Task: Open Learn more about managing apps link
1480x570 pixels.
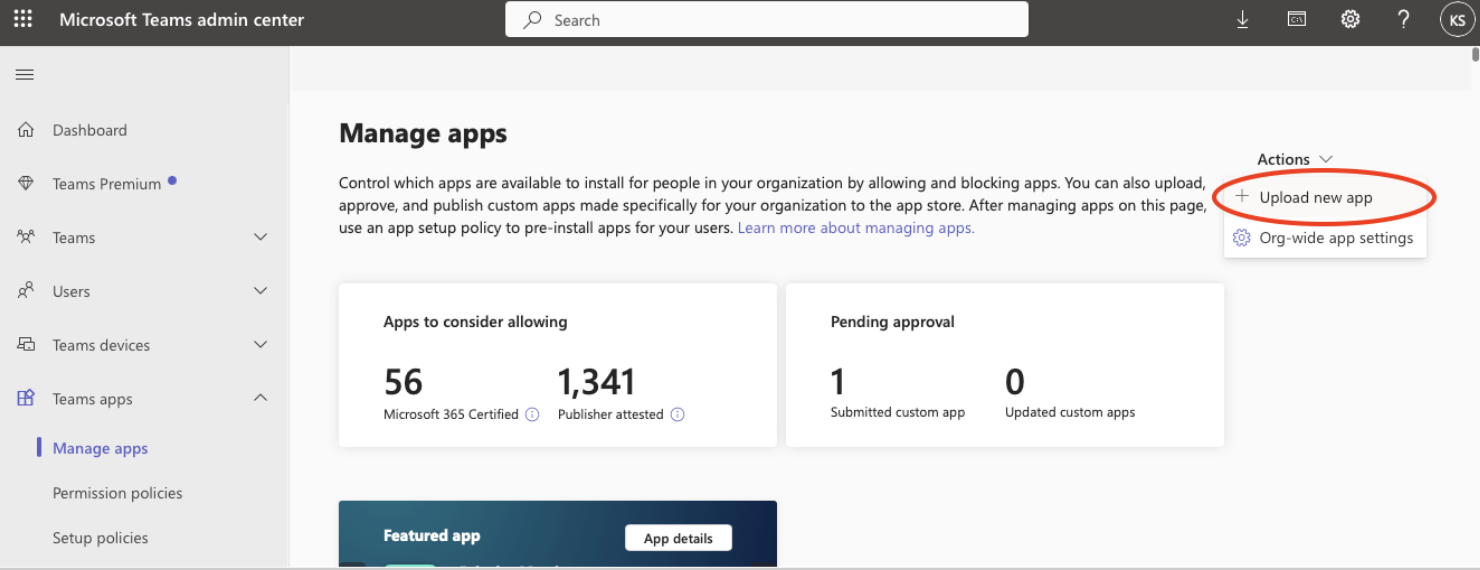Action: click(x=856, y=228)
